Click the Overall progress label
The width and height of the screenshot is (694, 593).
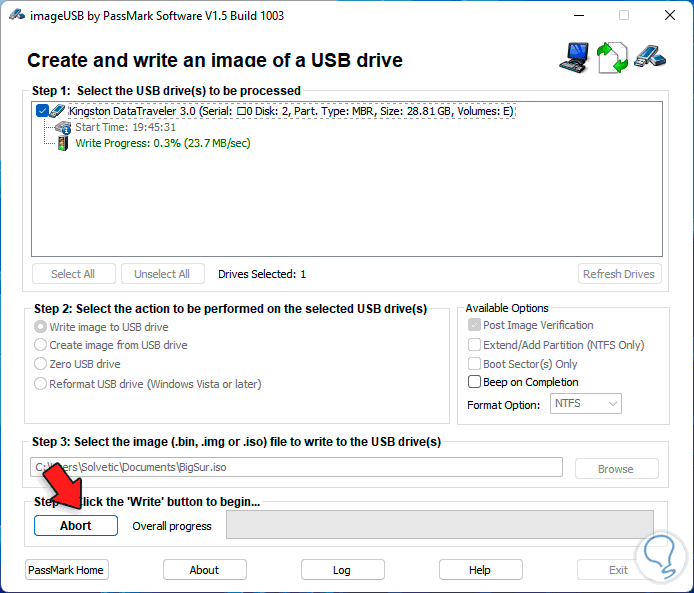point(172,526)
